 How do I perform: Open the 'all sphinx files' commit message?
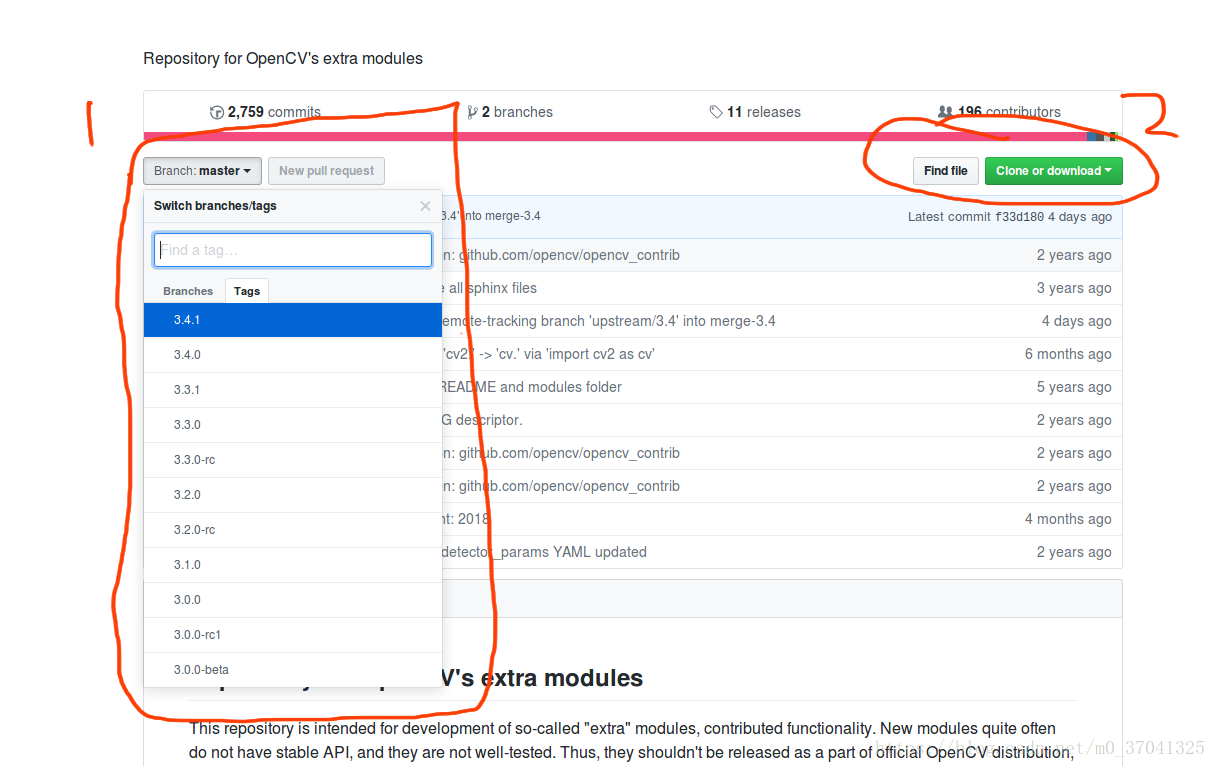(x=490, y=288)
